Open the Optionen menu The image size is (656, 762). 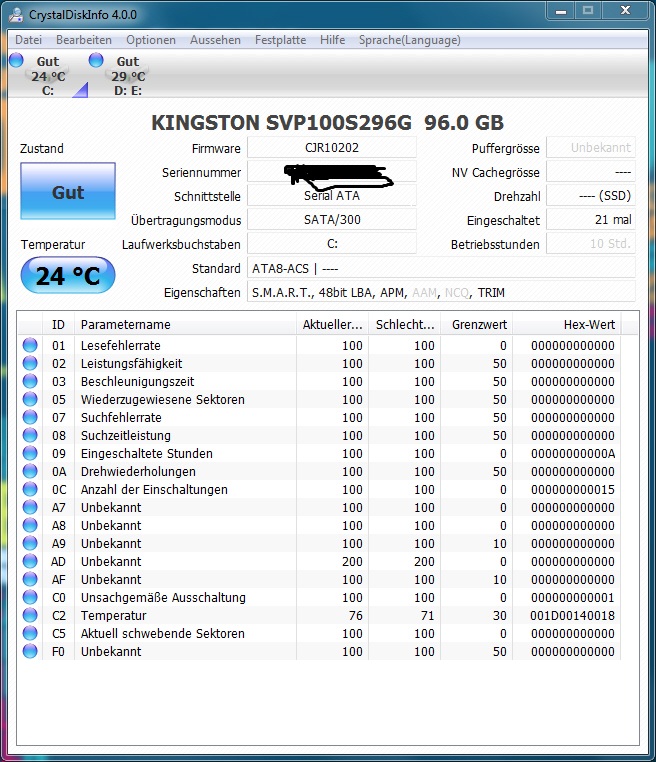[x=151, y=40]
